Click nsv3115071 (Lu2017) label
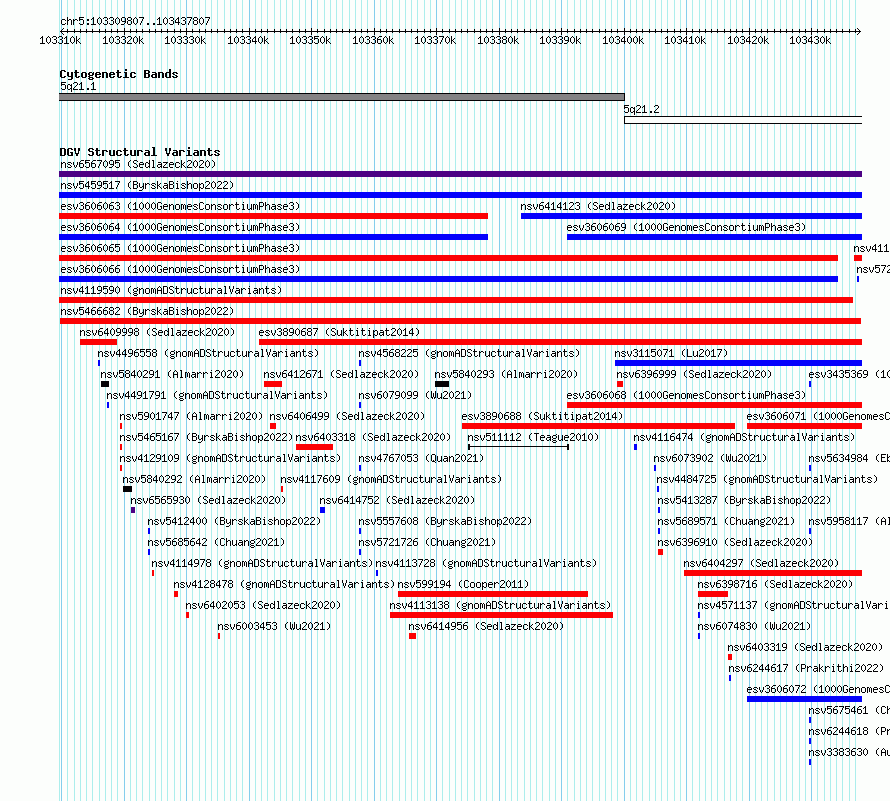 pos(671,353)
